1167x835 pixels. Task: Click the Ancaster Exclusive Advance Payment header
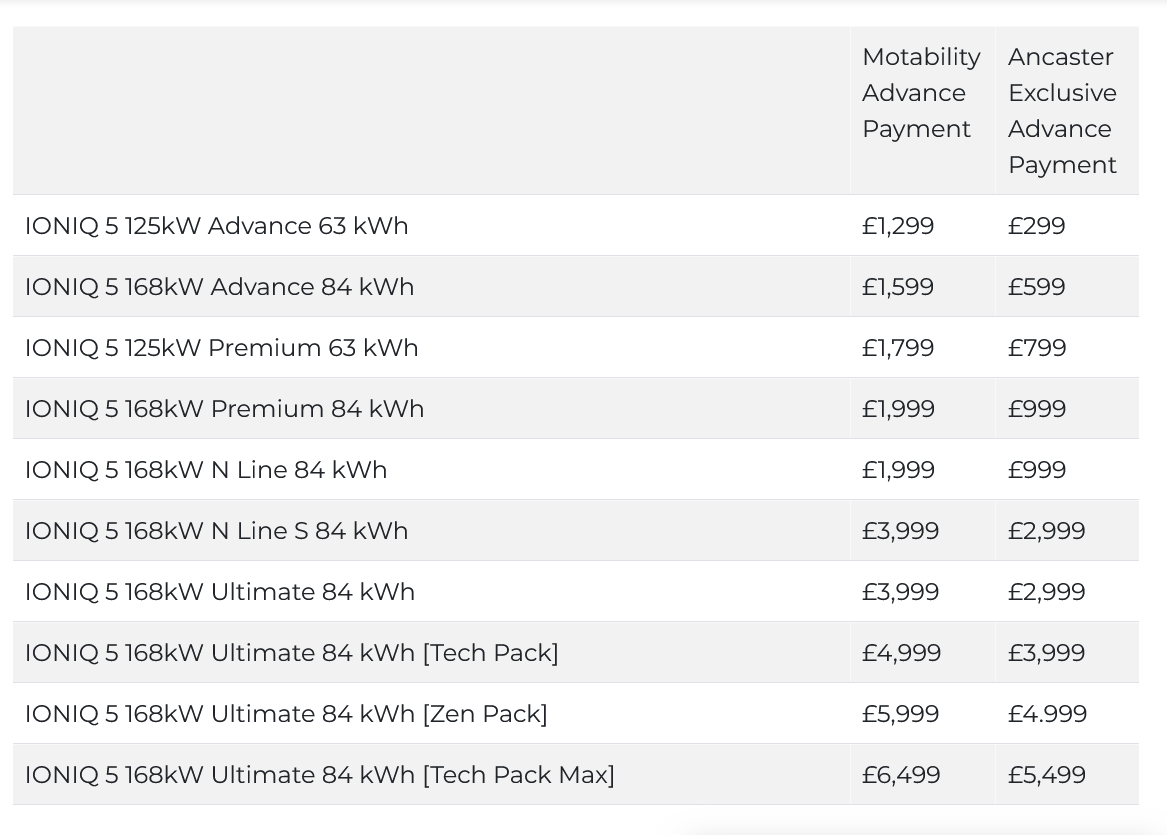coord(1062,111)
